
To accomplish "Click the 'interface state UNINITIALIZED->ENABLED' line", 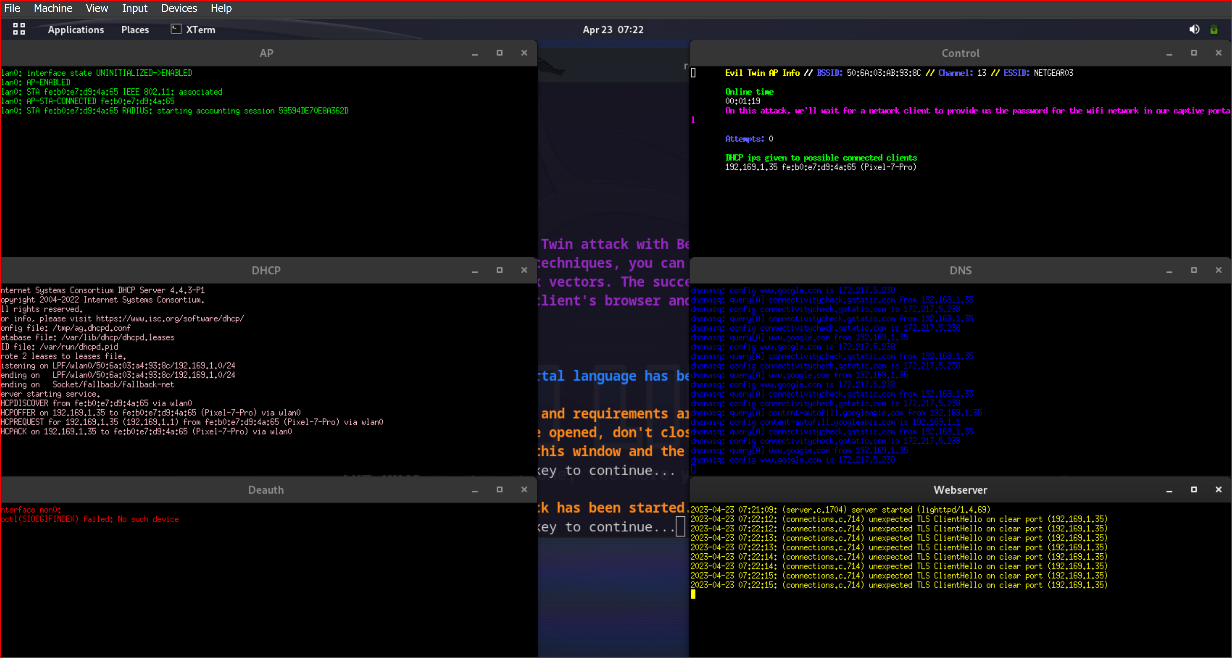I will pyautogui.click(x=97, y=73).
